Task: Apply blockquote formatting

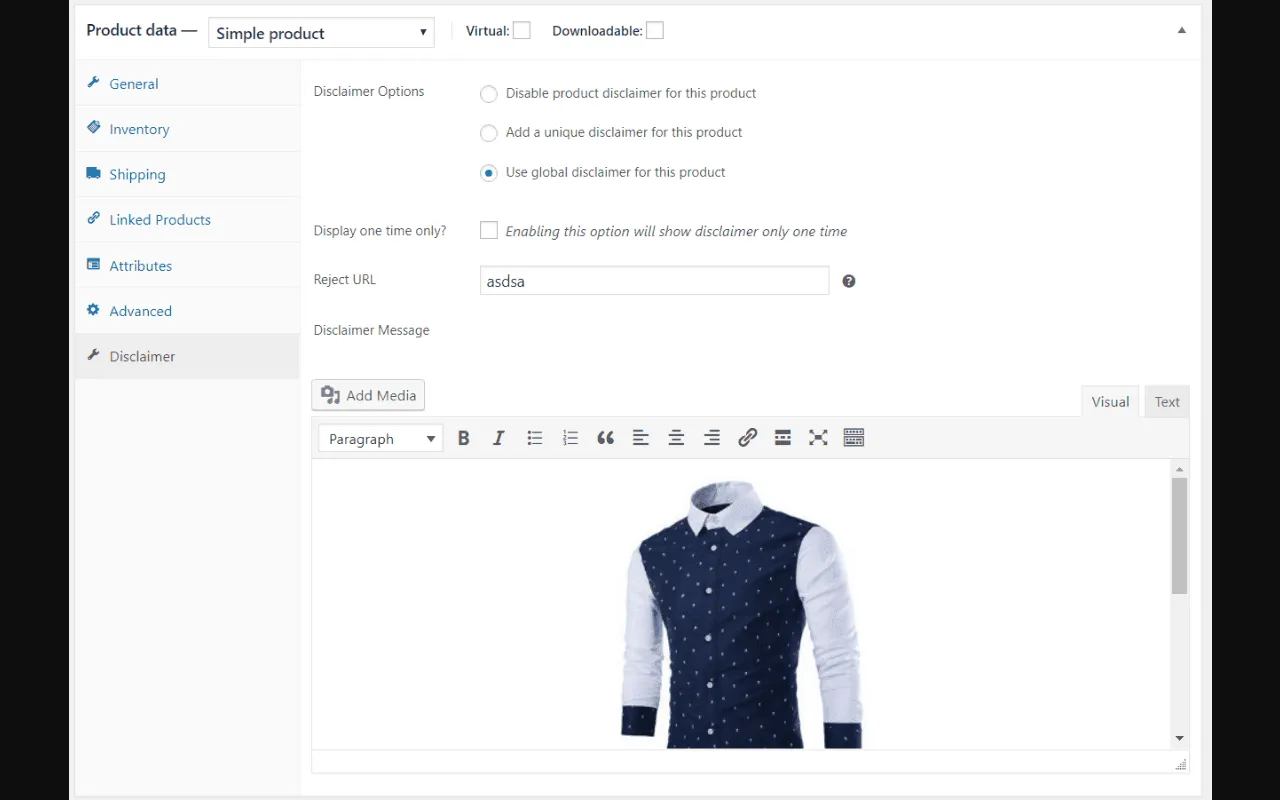Action: 605,437
